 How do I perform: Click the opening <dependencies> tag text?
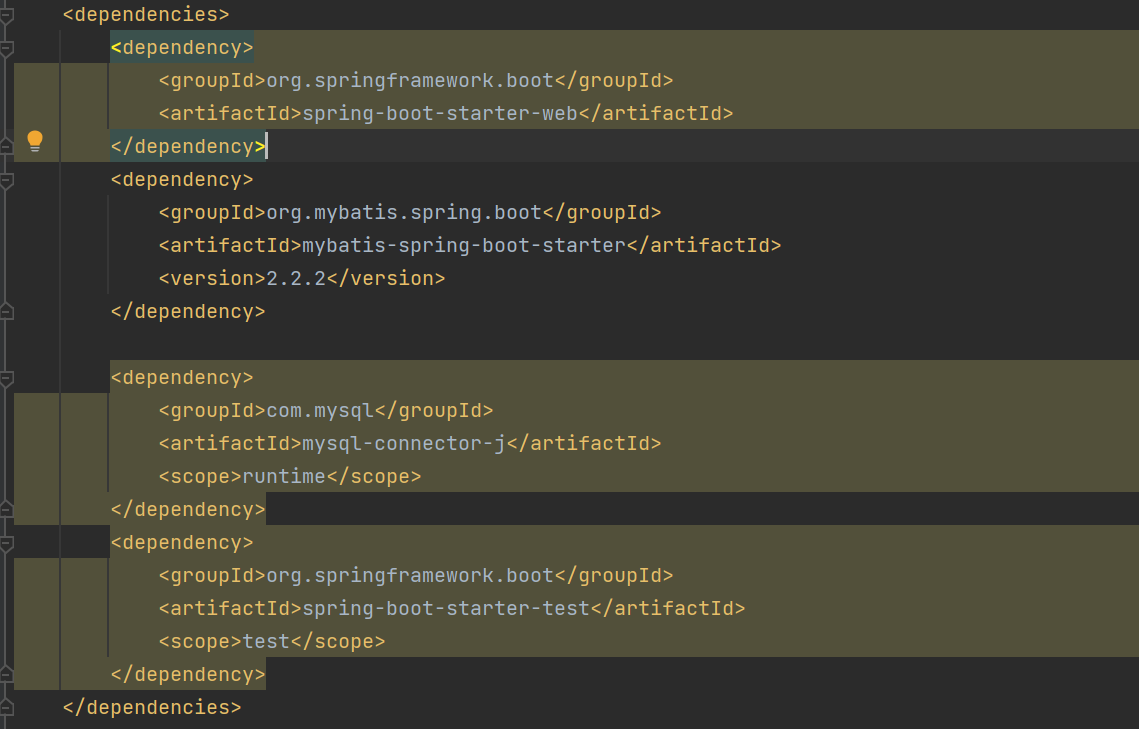click(x=146, y=15)
